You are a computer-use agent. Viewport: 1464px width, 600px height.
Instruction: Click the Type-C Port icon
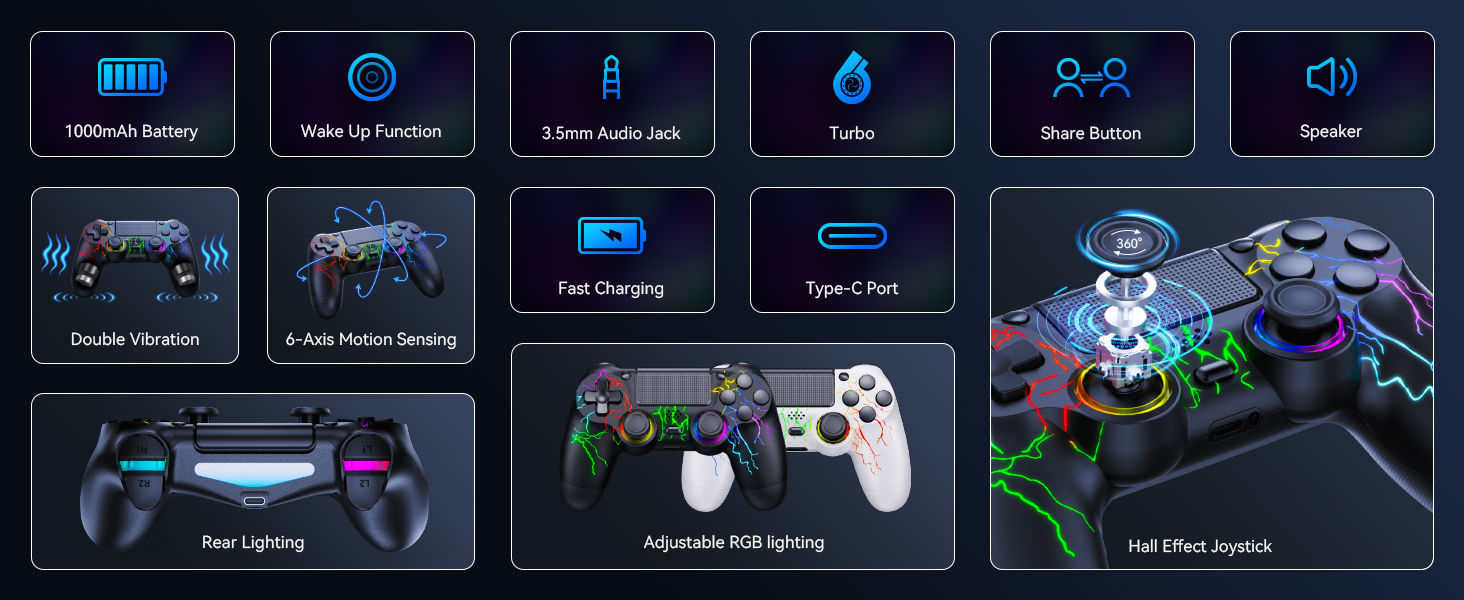pyautogui.click(x=852, y=236)
